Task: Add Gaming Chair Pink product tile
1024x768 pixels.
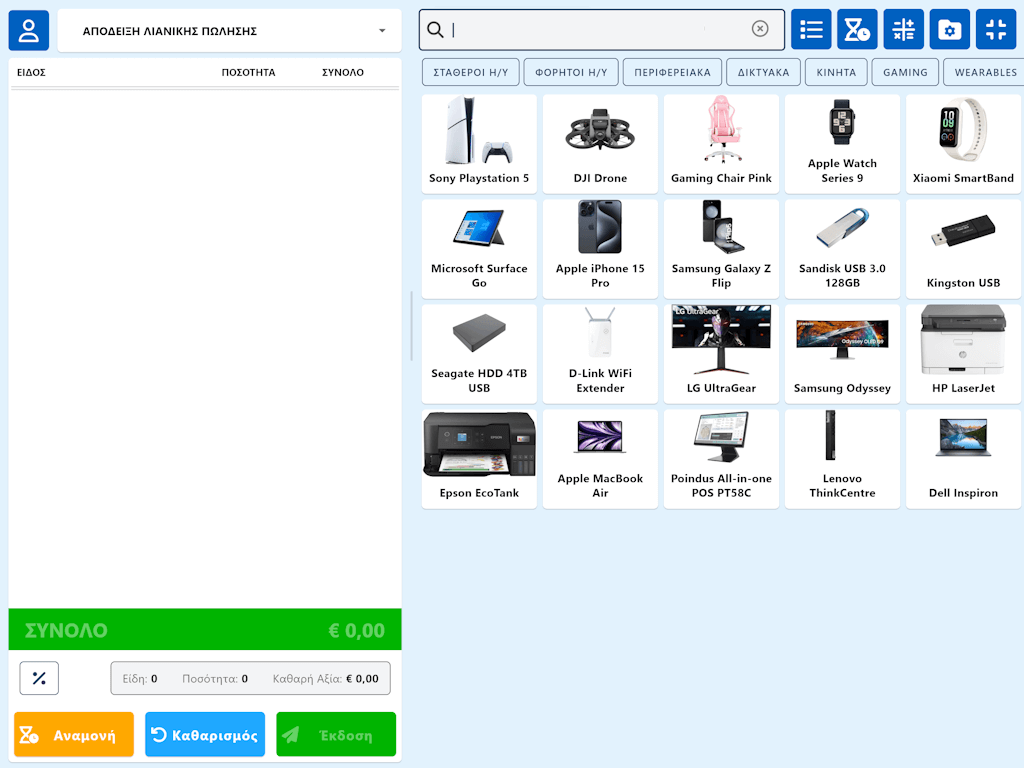Action: 722,144
